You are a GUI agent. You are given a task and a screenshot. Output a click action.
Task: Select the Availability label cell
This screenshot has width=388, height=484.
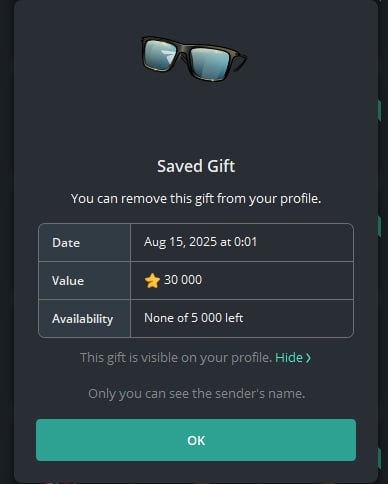[84, 319]
